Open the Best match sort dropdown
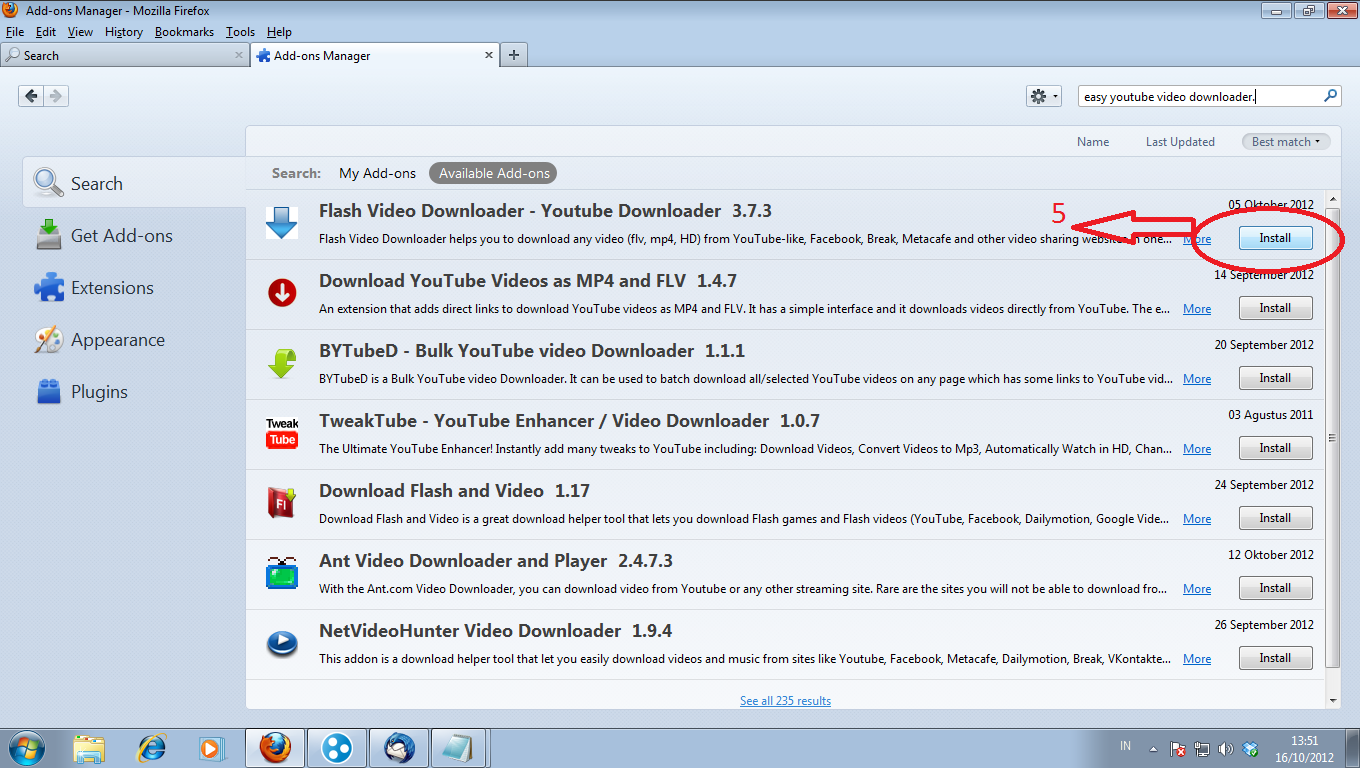 [1286, 142]
